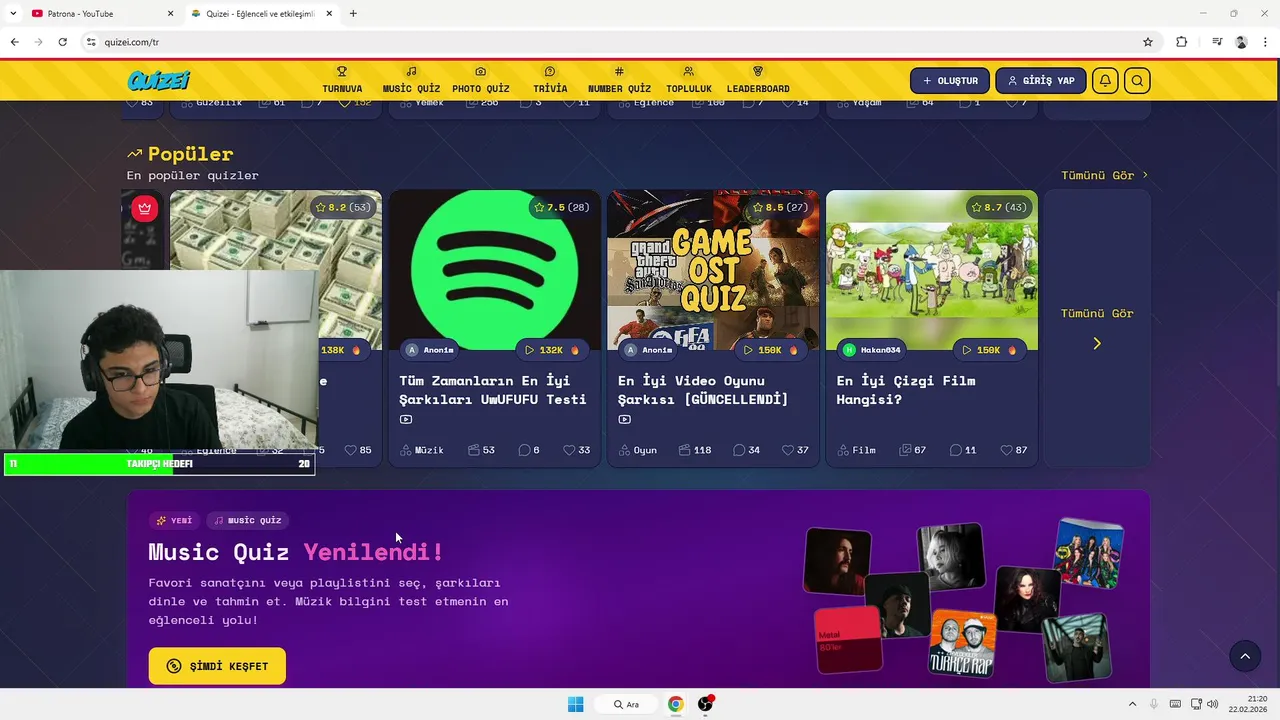Viewport: 1280px width, 720px height.
Task: Open the cartoon quiz thumbnail
Action: (x=932, y=270)
